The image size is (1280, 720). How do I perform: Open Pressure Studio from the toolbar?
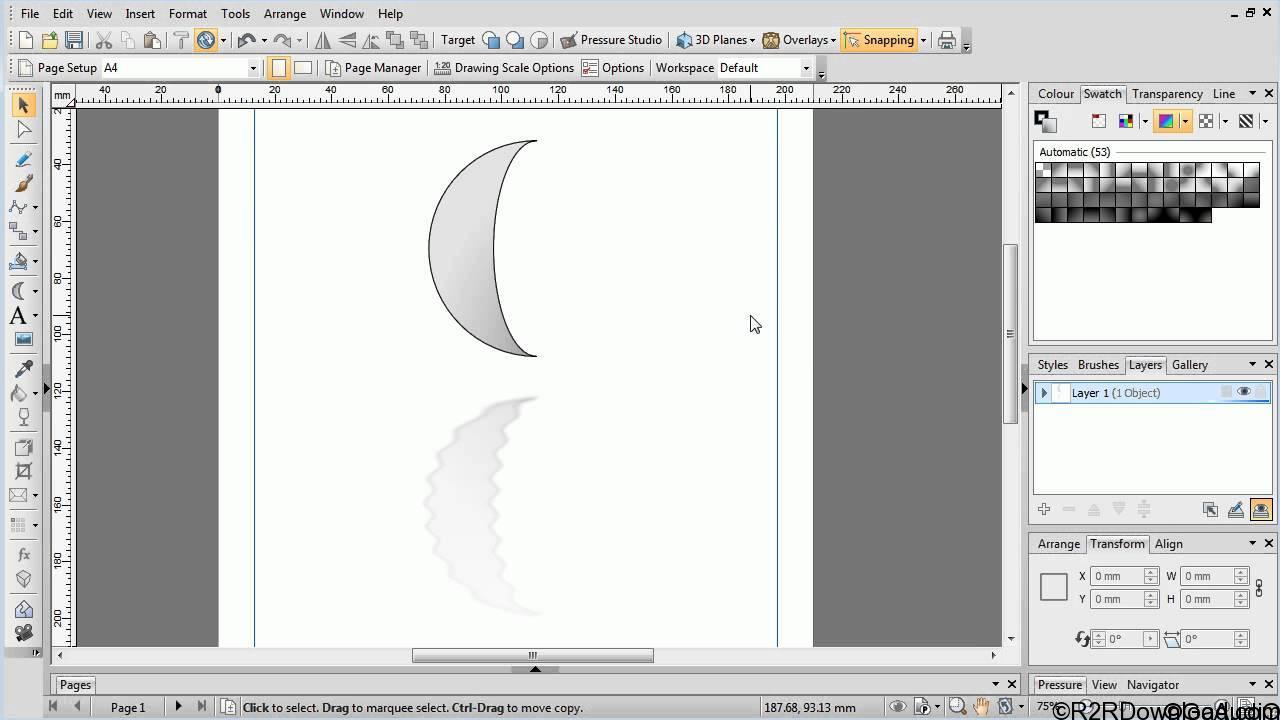pyautogui.click(x=611, y=40)
